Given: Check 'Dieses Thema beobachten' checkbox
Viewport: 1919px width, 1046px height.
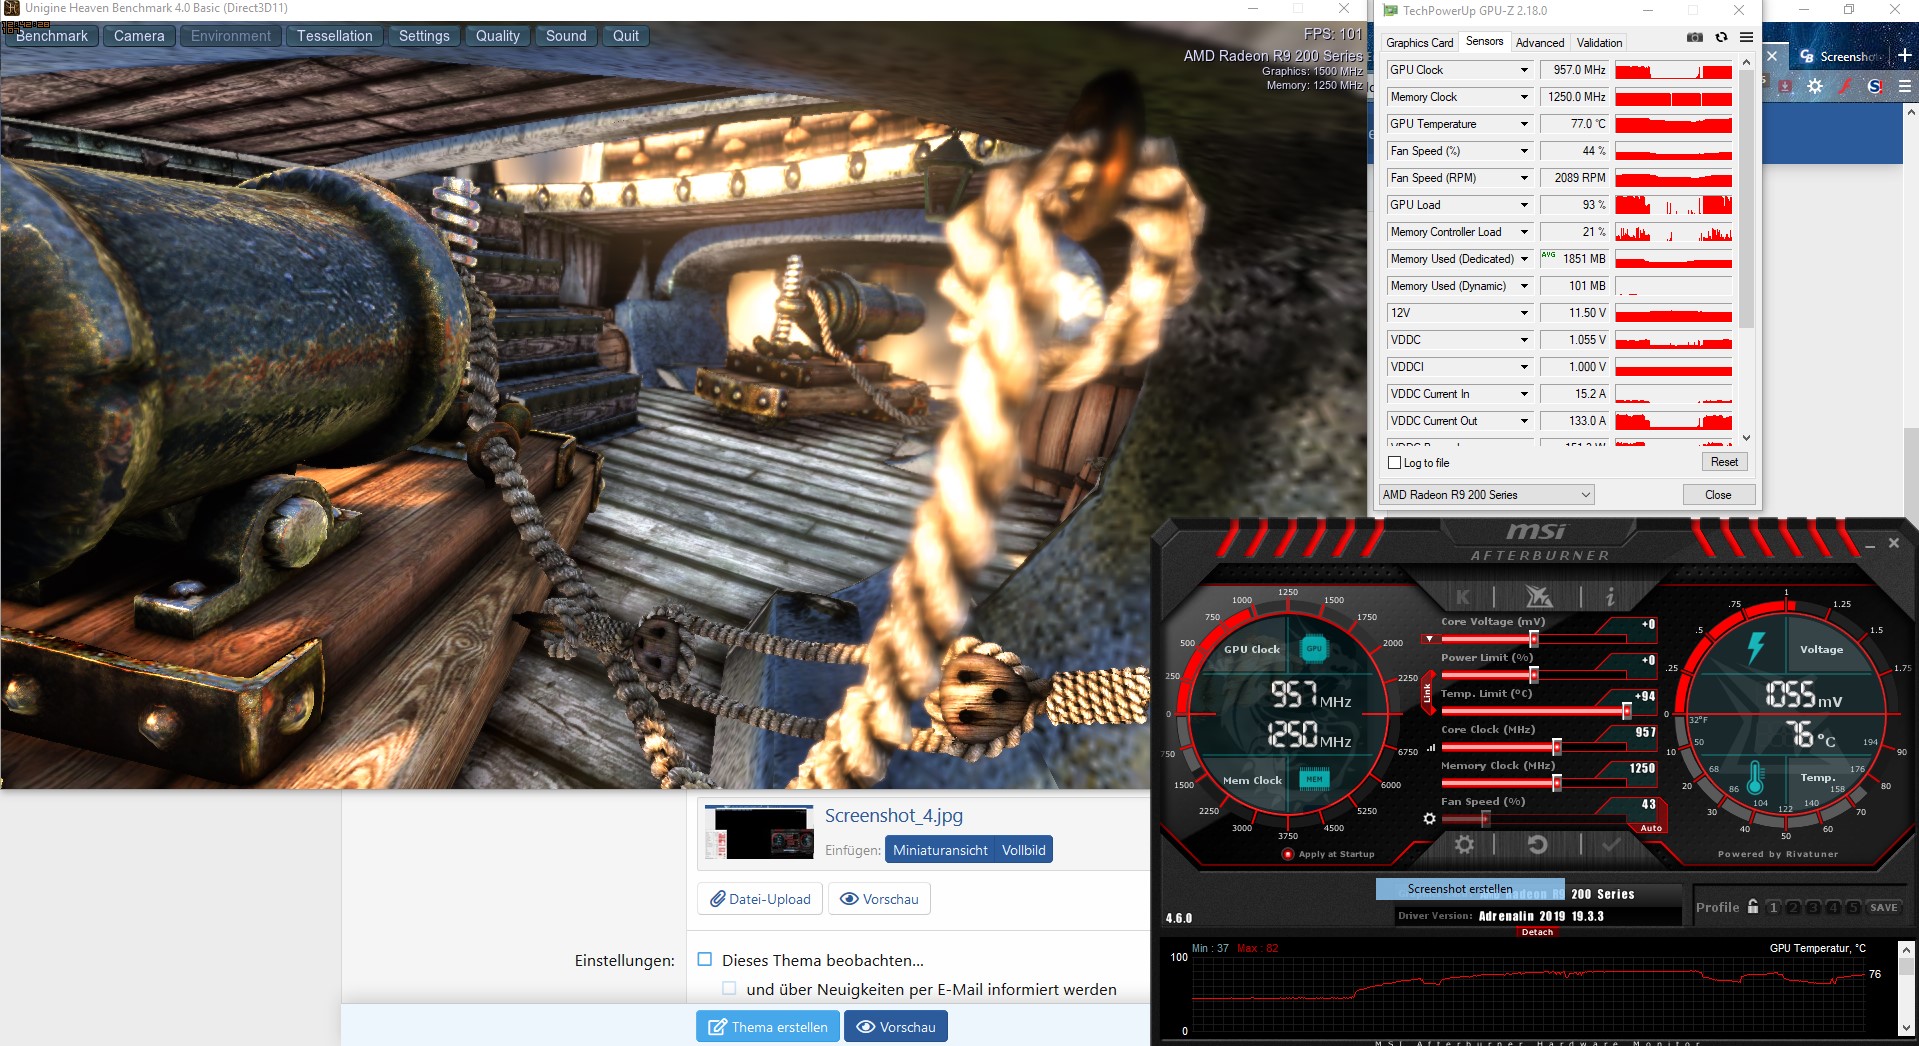Looking at the screenshot, I should [x=705, y=959].
